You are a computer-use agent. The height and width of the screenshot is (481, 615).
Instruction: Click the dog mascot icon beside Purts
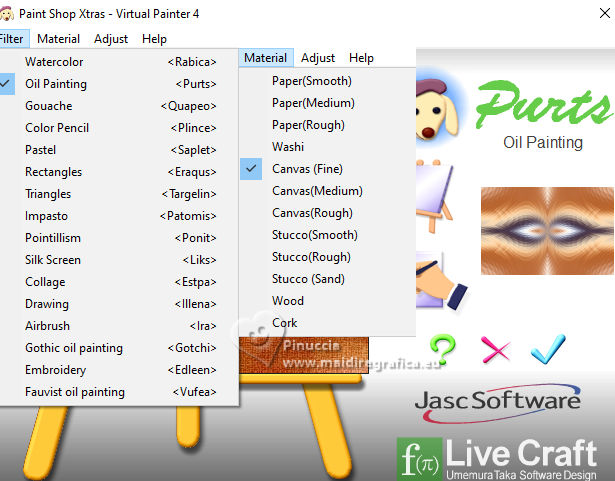(x=437, y=109)
